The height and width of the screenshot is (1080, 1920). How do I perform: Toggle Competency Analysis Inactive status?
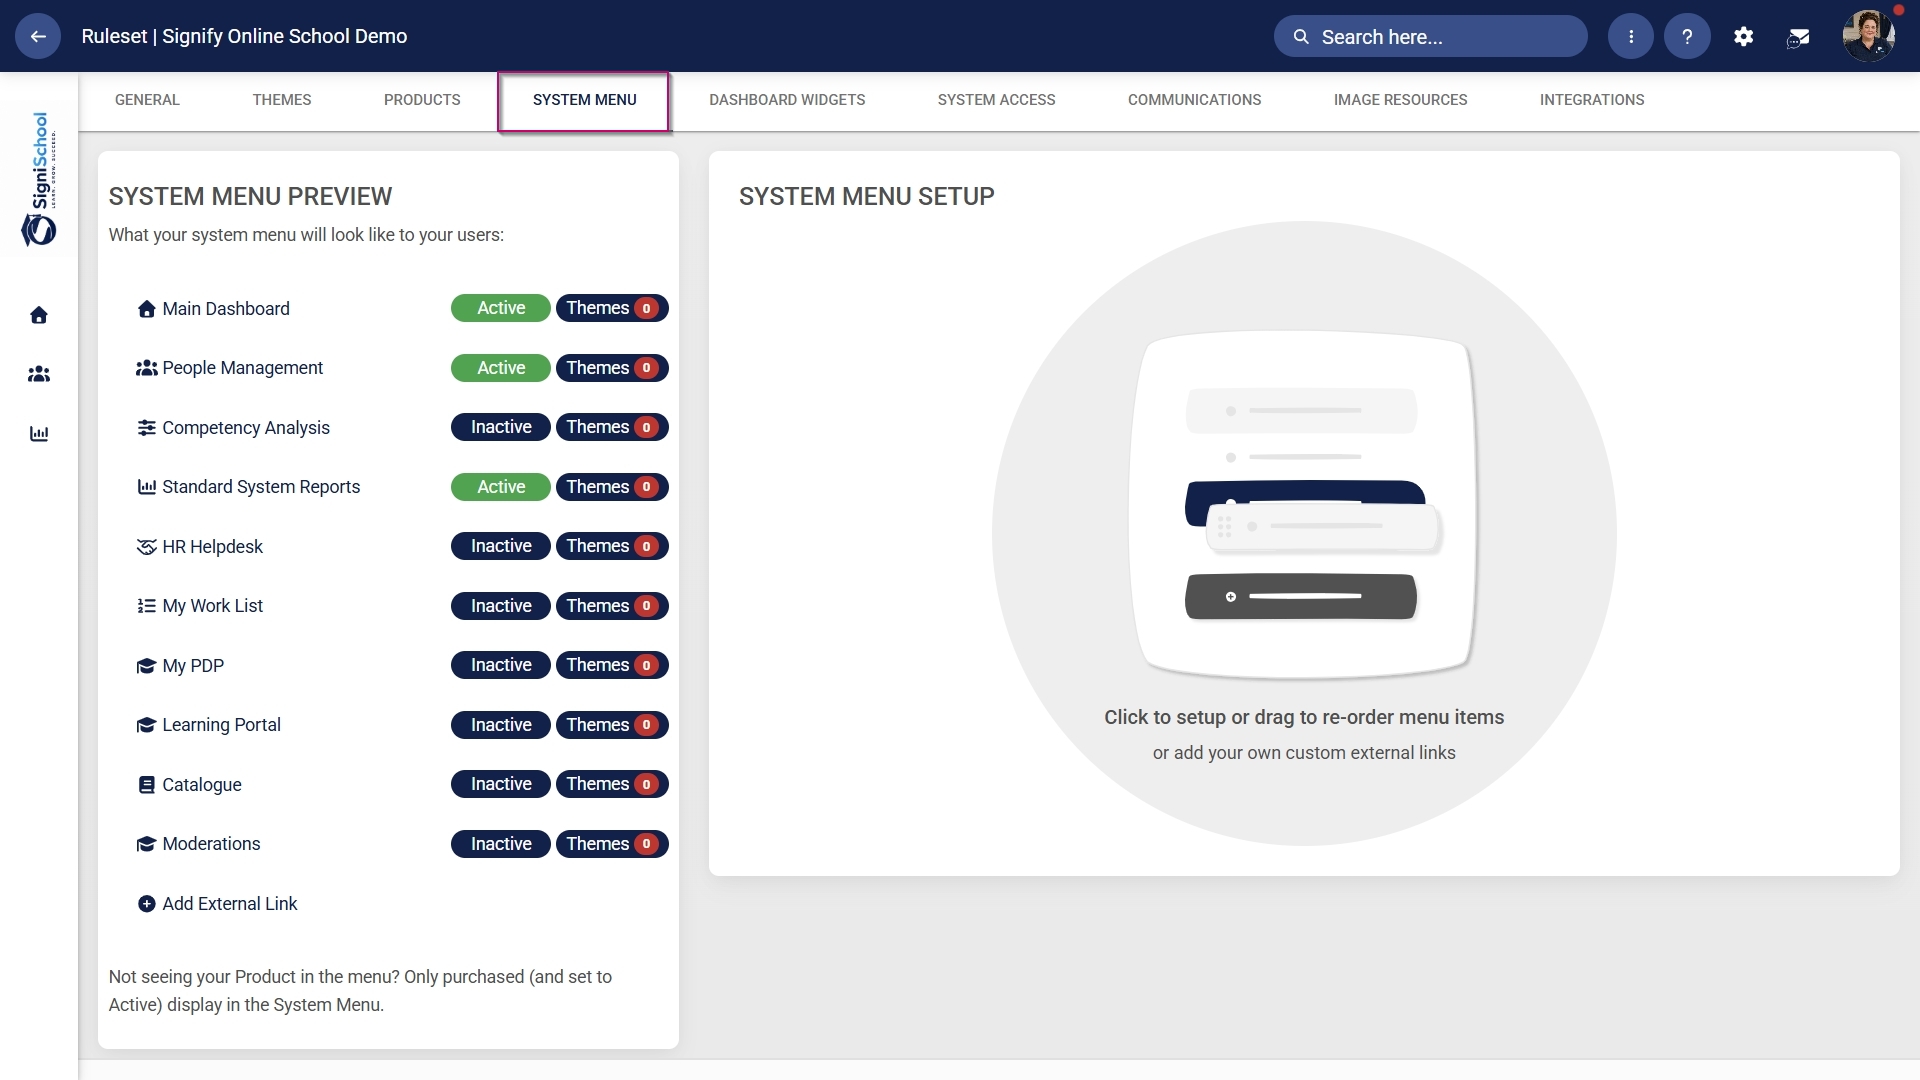(x=501, y=427)
